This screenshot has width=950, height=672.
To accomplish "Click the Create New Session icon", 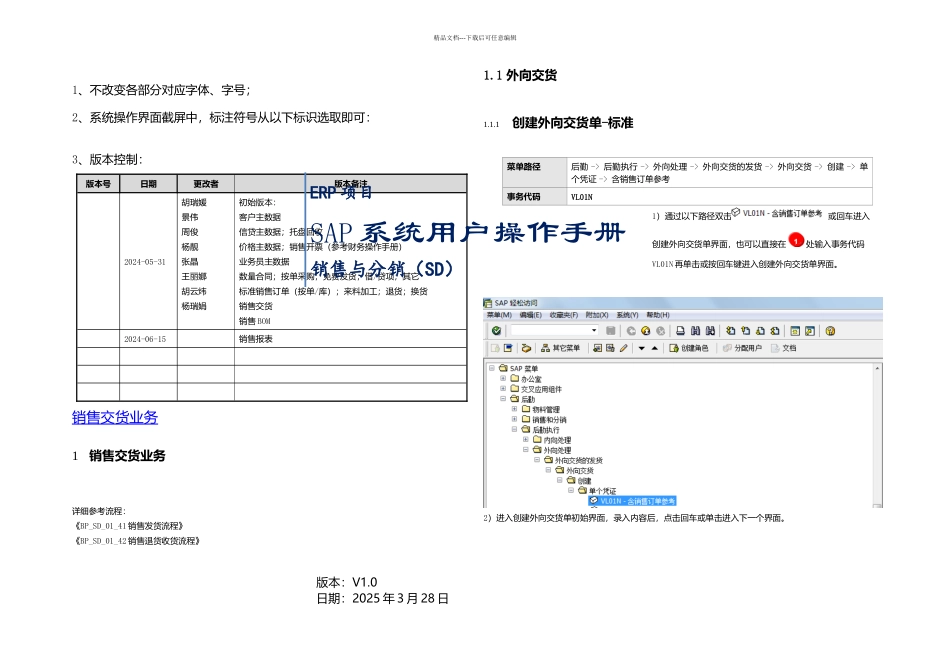I will coord(795,331).
